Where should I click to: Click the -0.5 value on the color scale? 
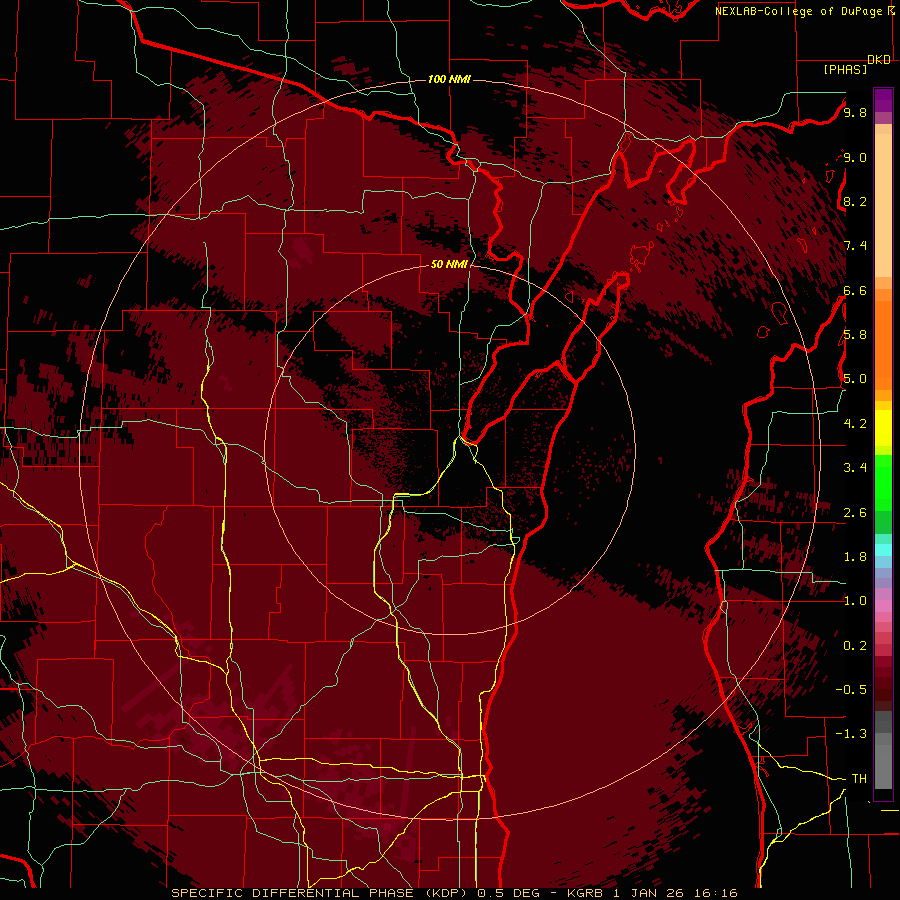coord(851,690)
